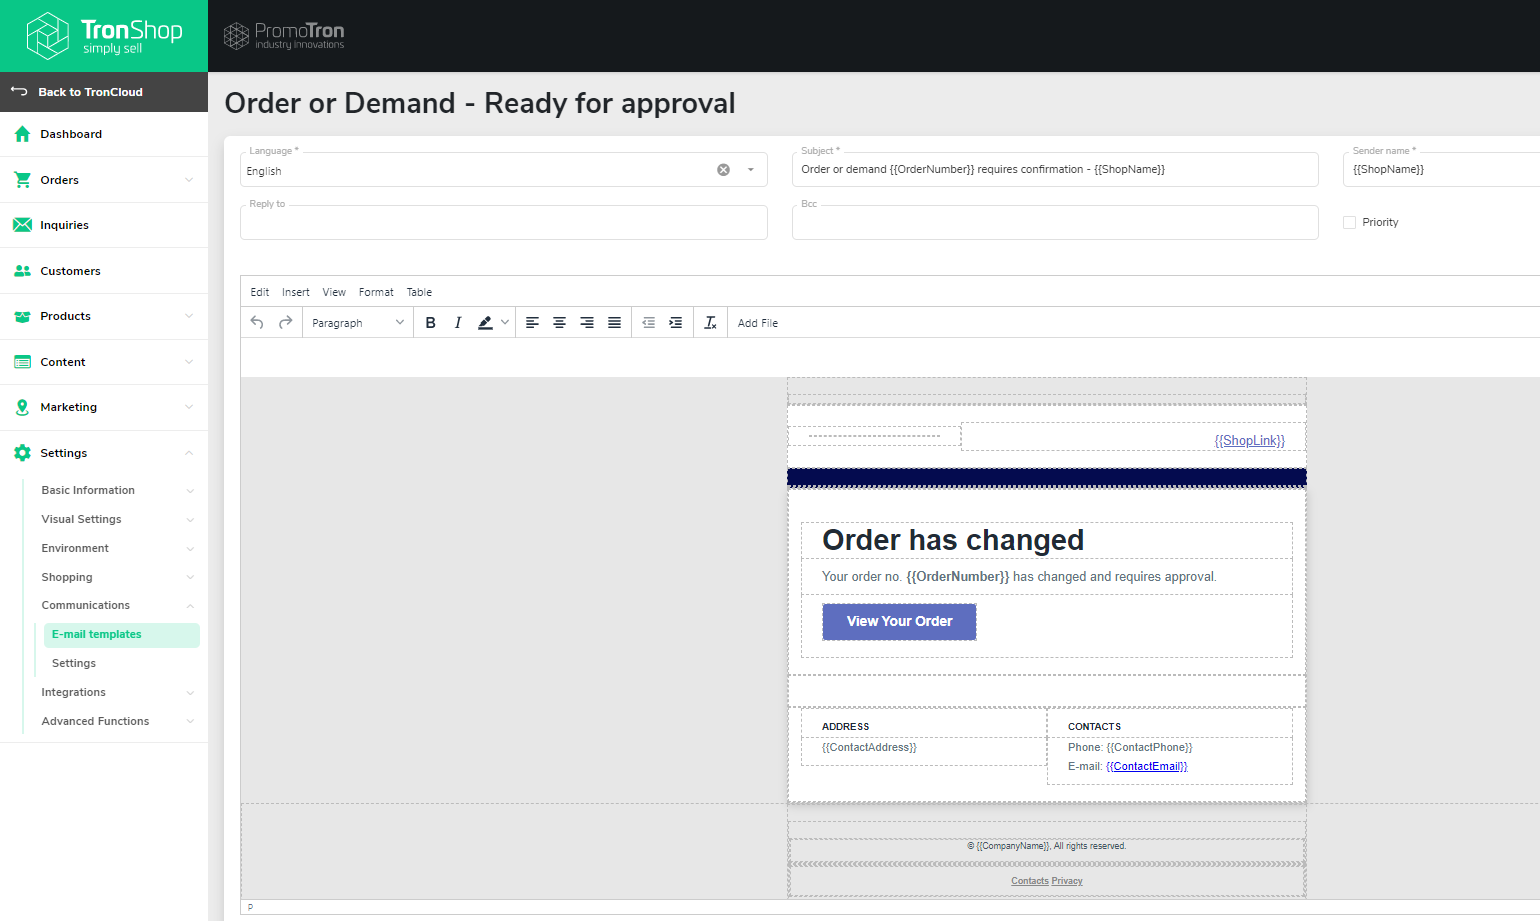
Task: Clear formatting with the Tx icon
Action: pos(710,322)
